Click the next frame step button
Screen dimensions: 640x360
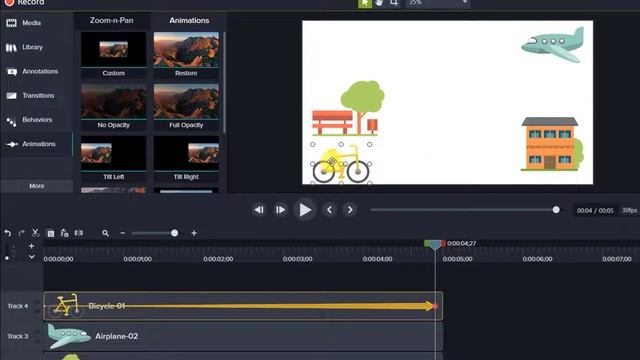(280, 210)
